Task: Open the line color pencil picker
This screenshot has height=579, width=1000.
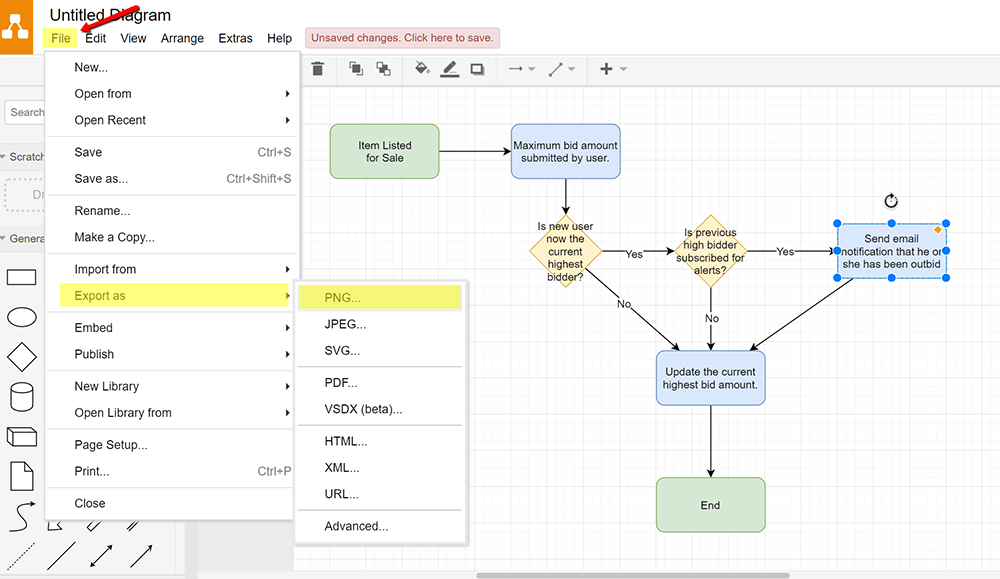Action: (x=449, y=69)
